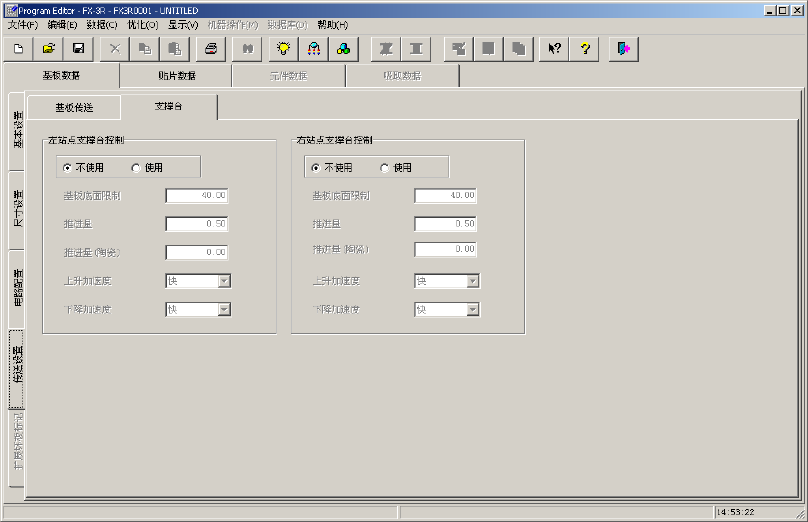
Task: Expand left station 上升加速度 dropdown
Action: point(224,282)
